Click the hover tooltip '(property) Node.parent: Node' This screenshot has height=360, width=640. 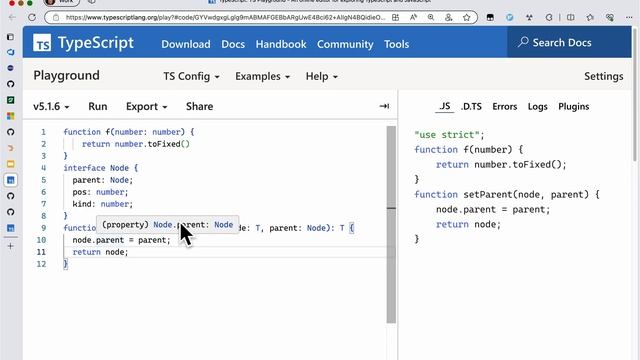167,224
